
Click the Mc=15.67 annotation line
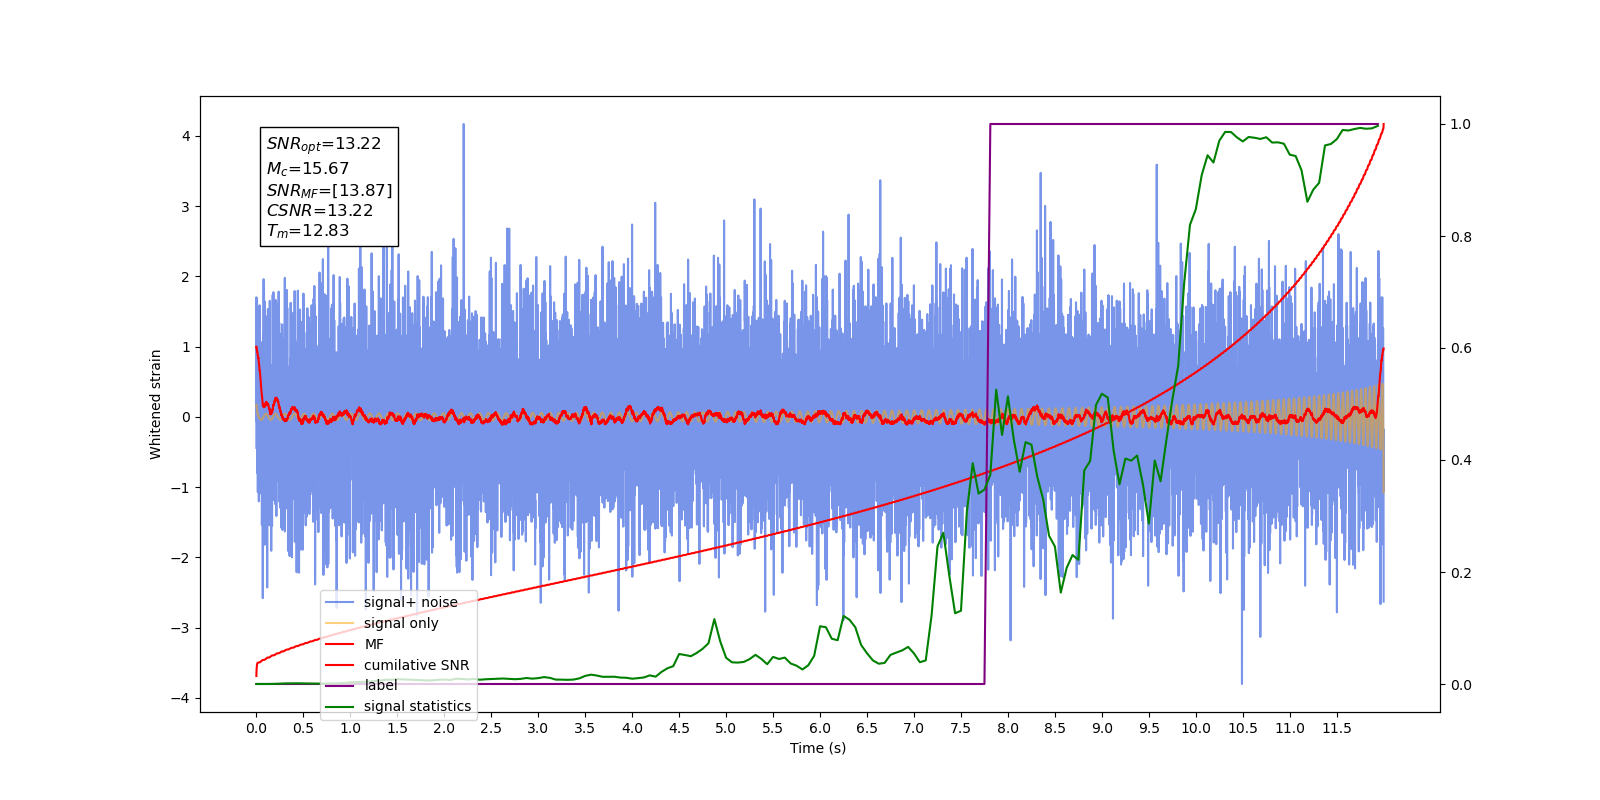[x=308, y=169]
